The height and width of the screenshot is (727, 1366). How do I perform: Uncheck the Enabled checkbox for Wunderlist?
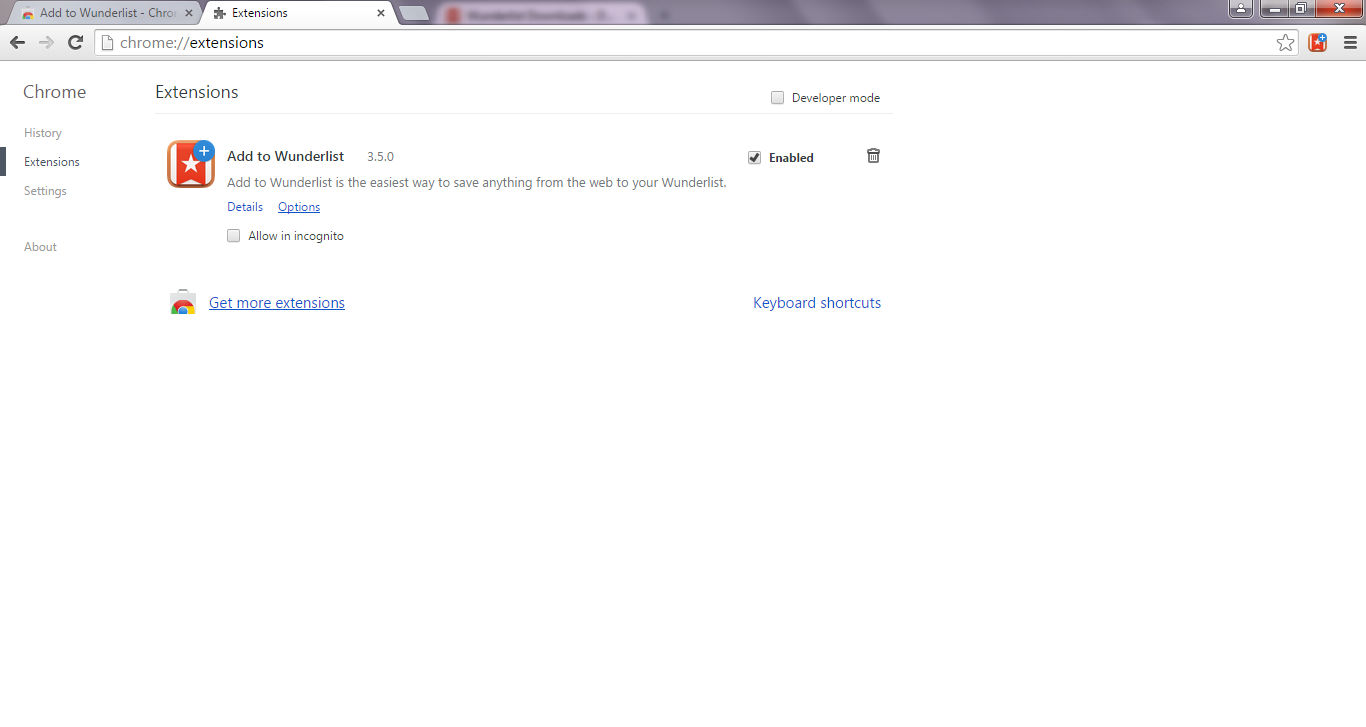point(755,158)
